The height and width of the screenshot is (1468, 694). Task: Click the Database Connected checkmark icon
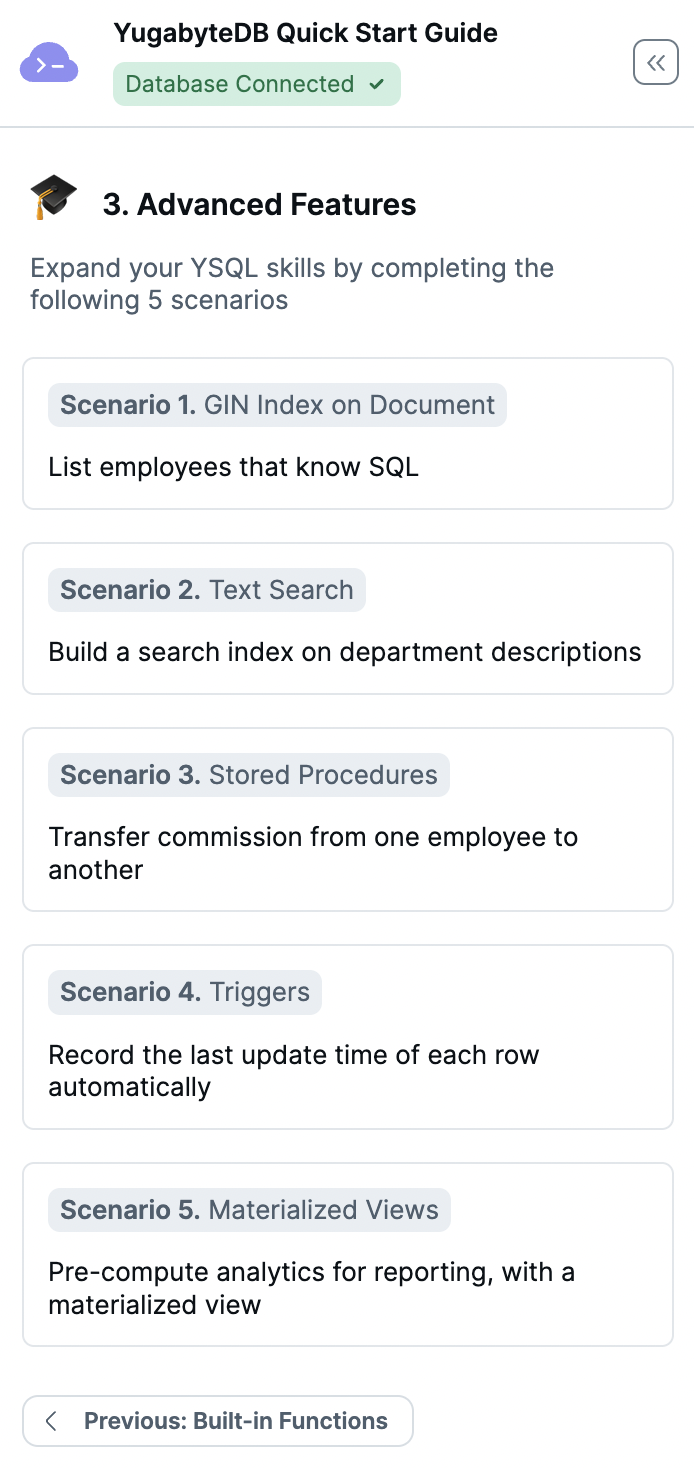tap(377, 84)
